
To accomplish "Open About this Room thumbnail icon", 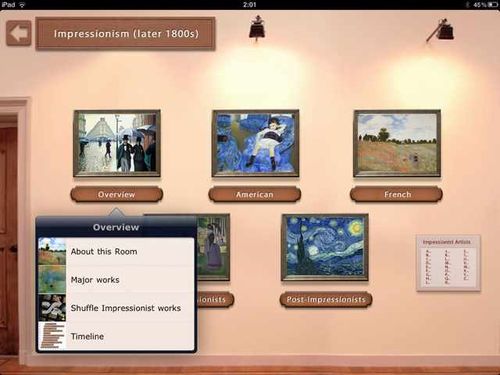I will tap(52, 252).
